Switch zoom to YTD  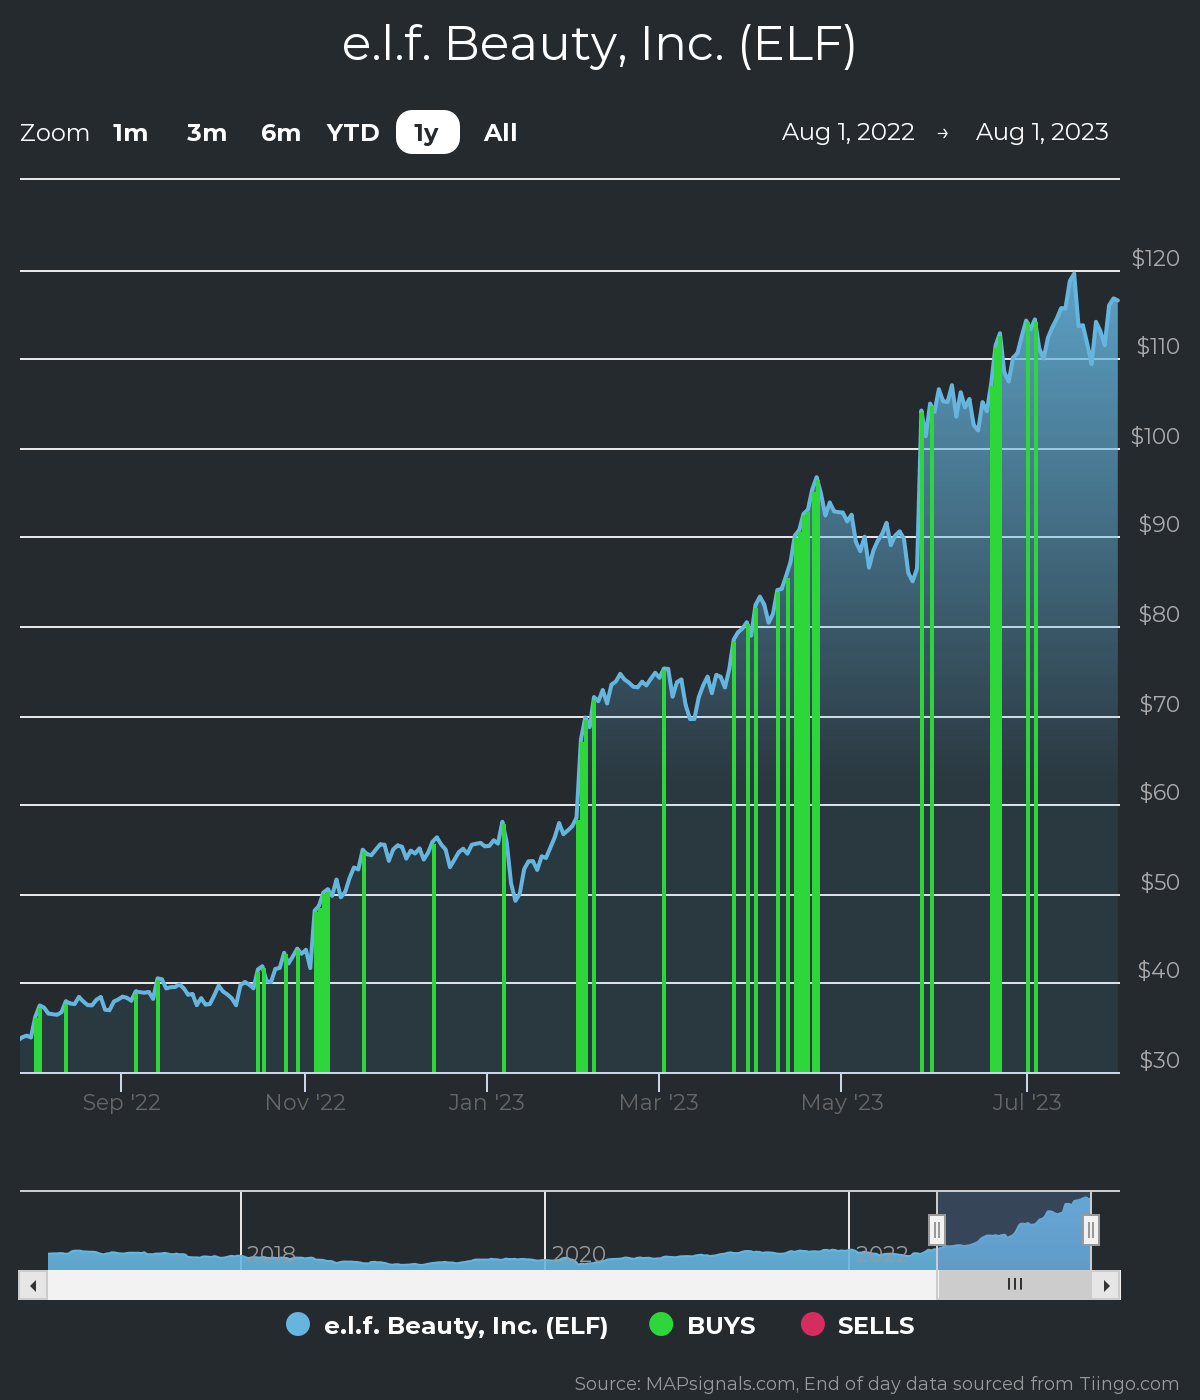pyautogui.click(x=353, y=133)
